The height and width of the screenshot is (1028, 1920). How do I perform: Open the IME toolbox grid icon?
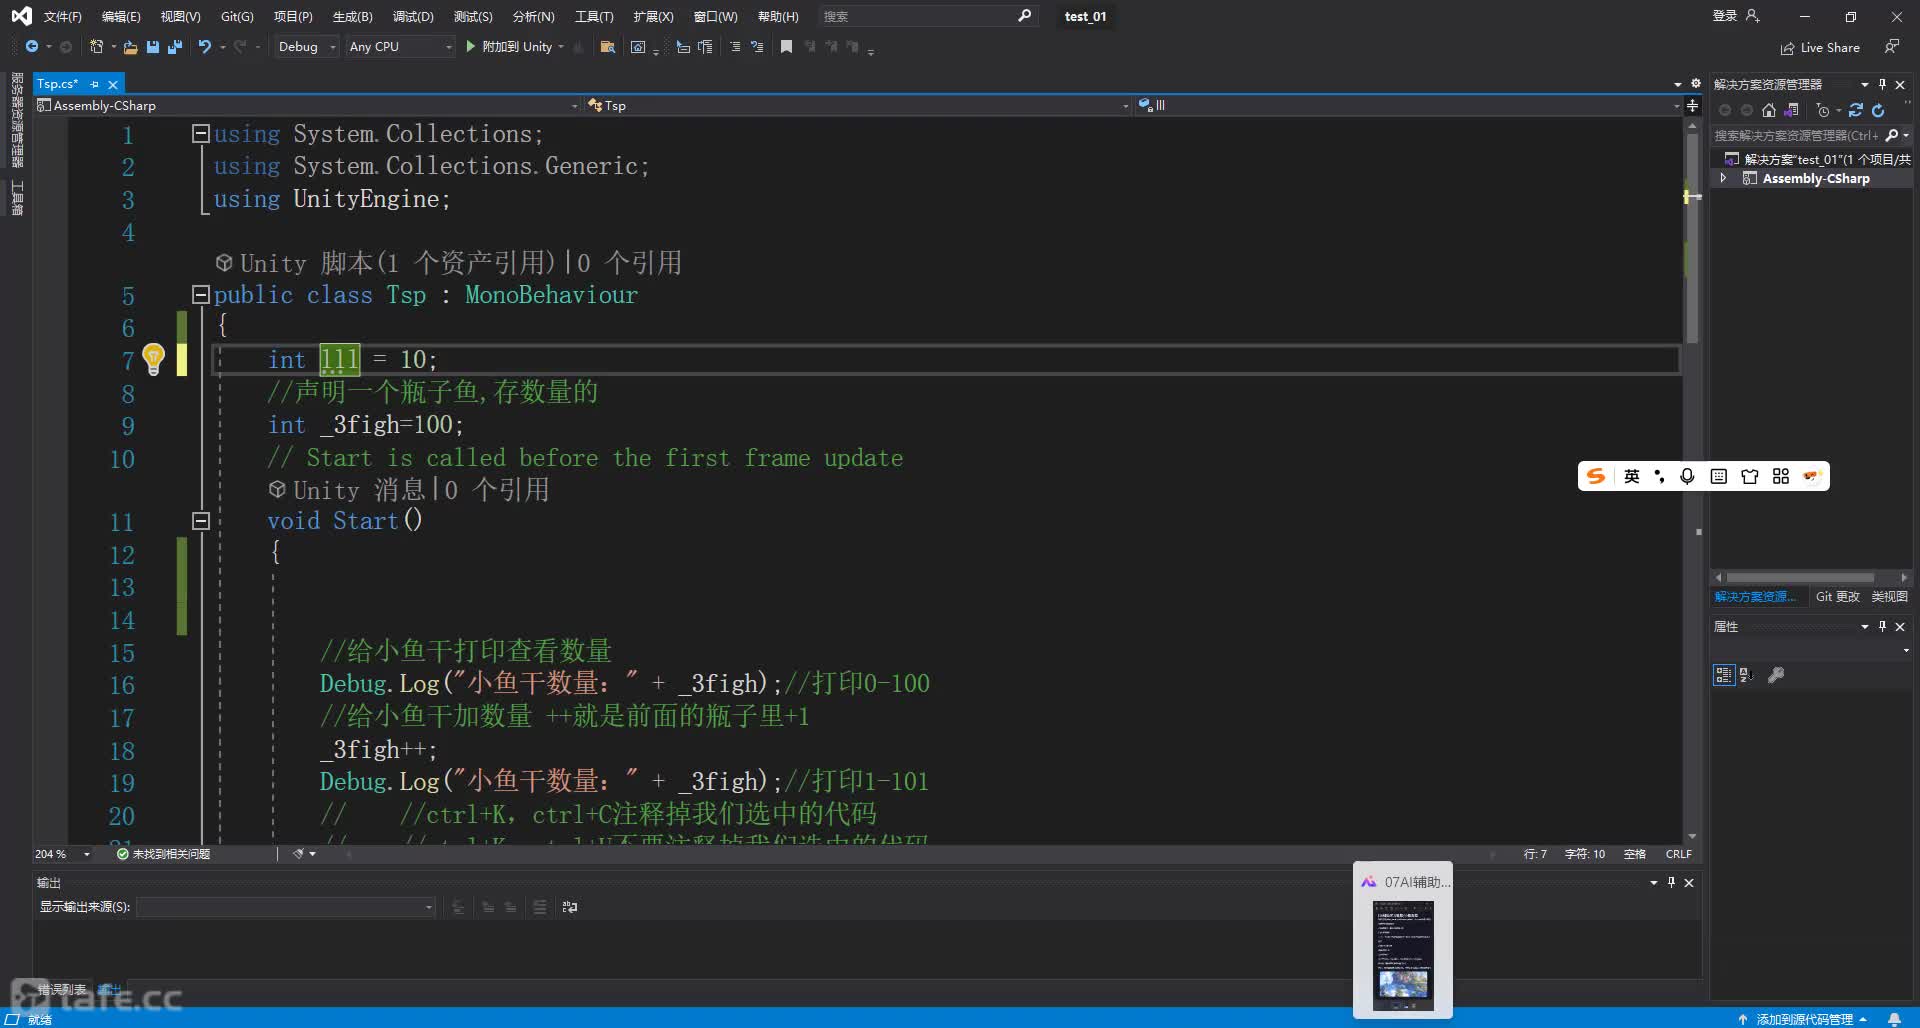point(1780,476)
